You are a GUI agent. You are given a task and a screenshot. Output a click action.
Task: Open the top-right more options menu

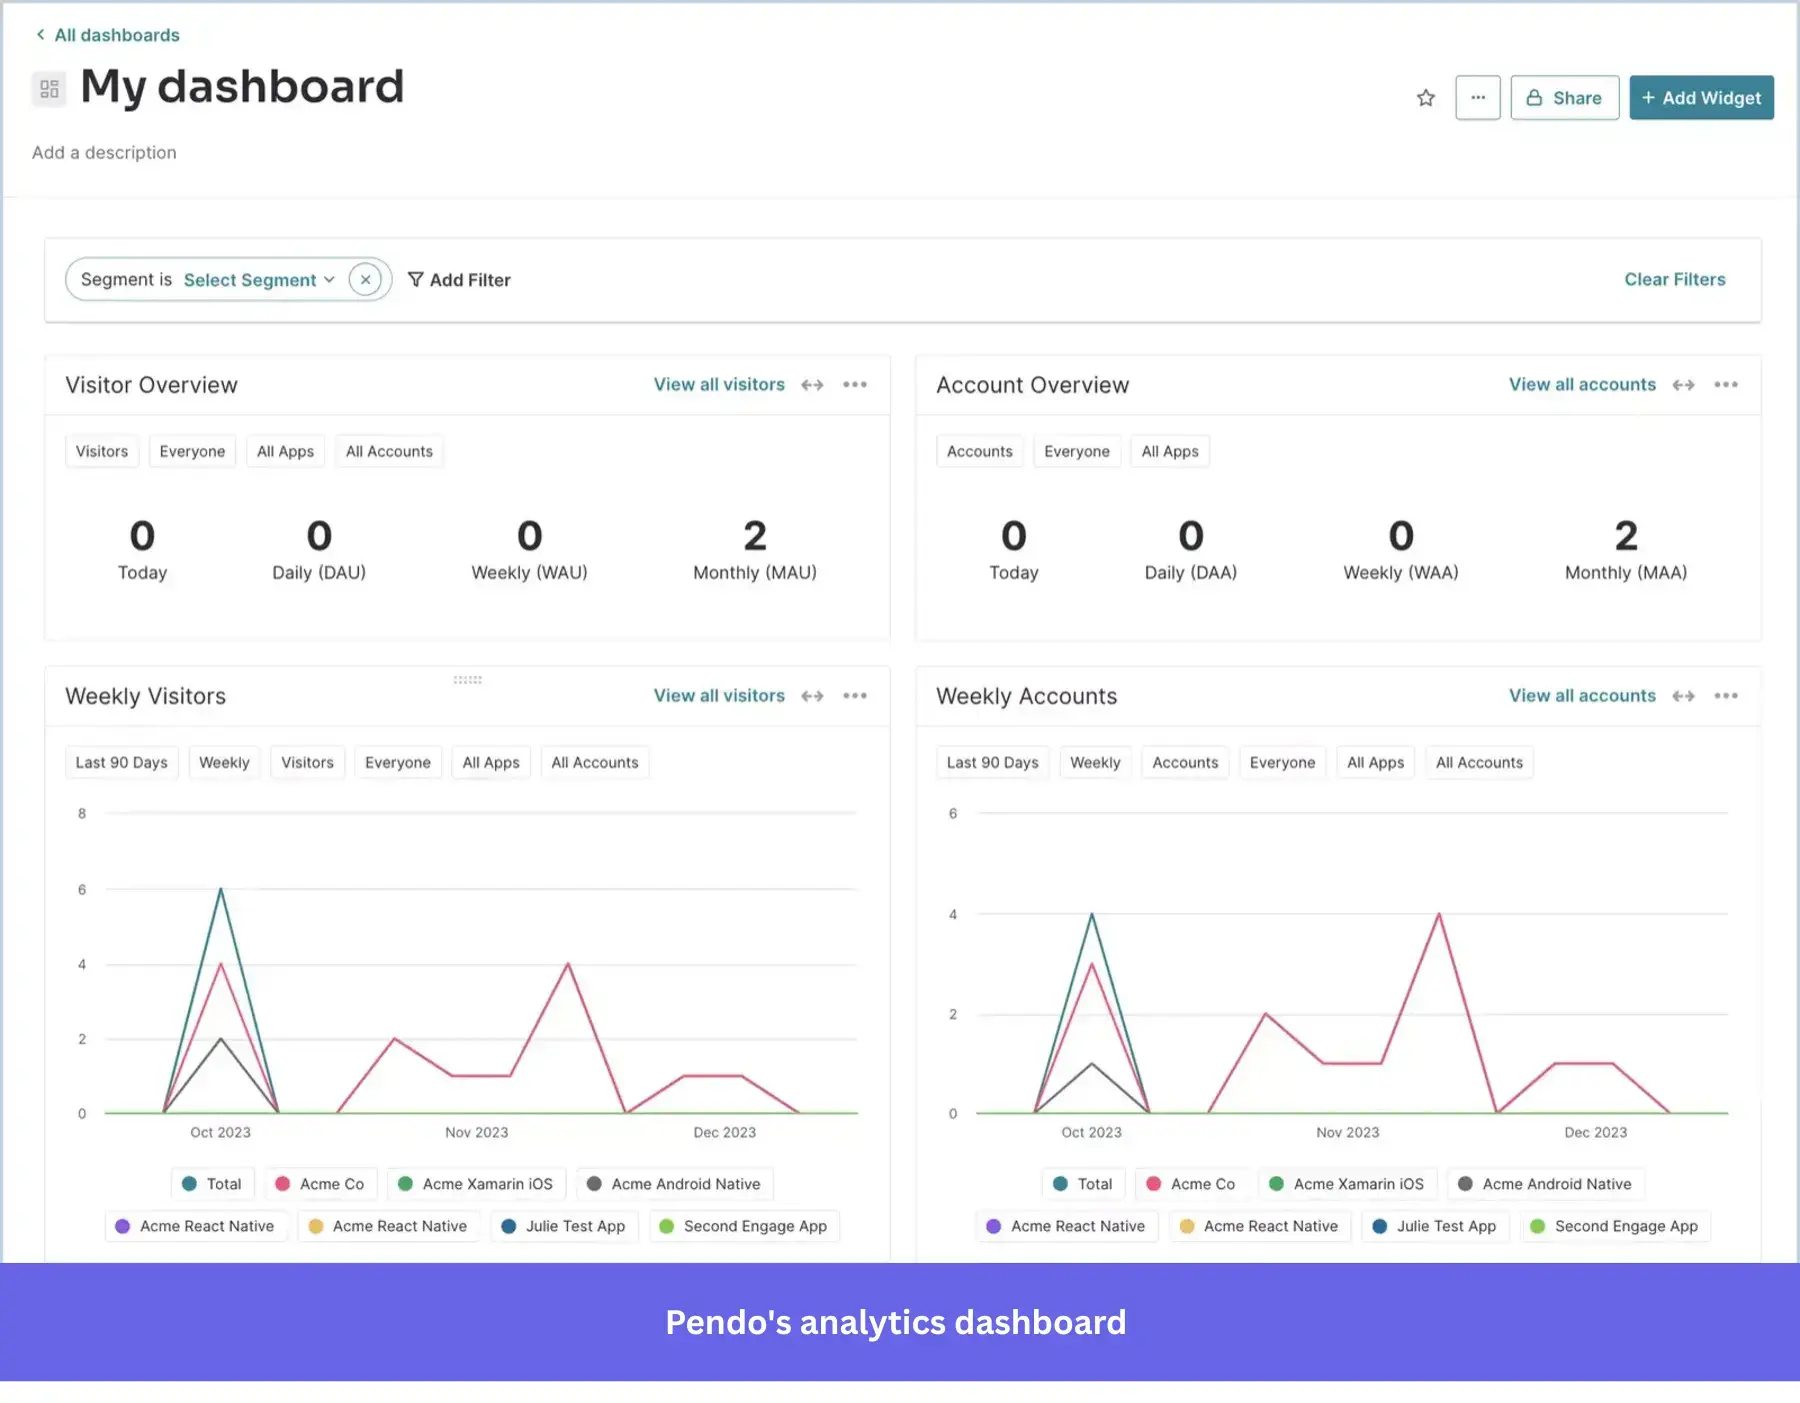(1478, 97)
